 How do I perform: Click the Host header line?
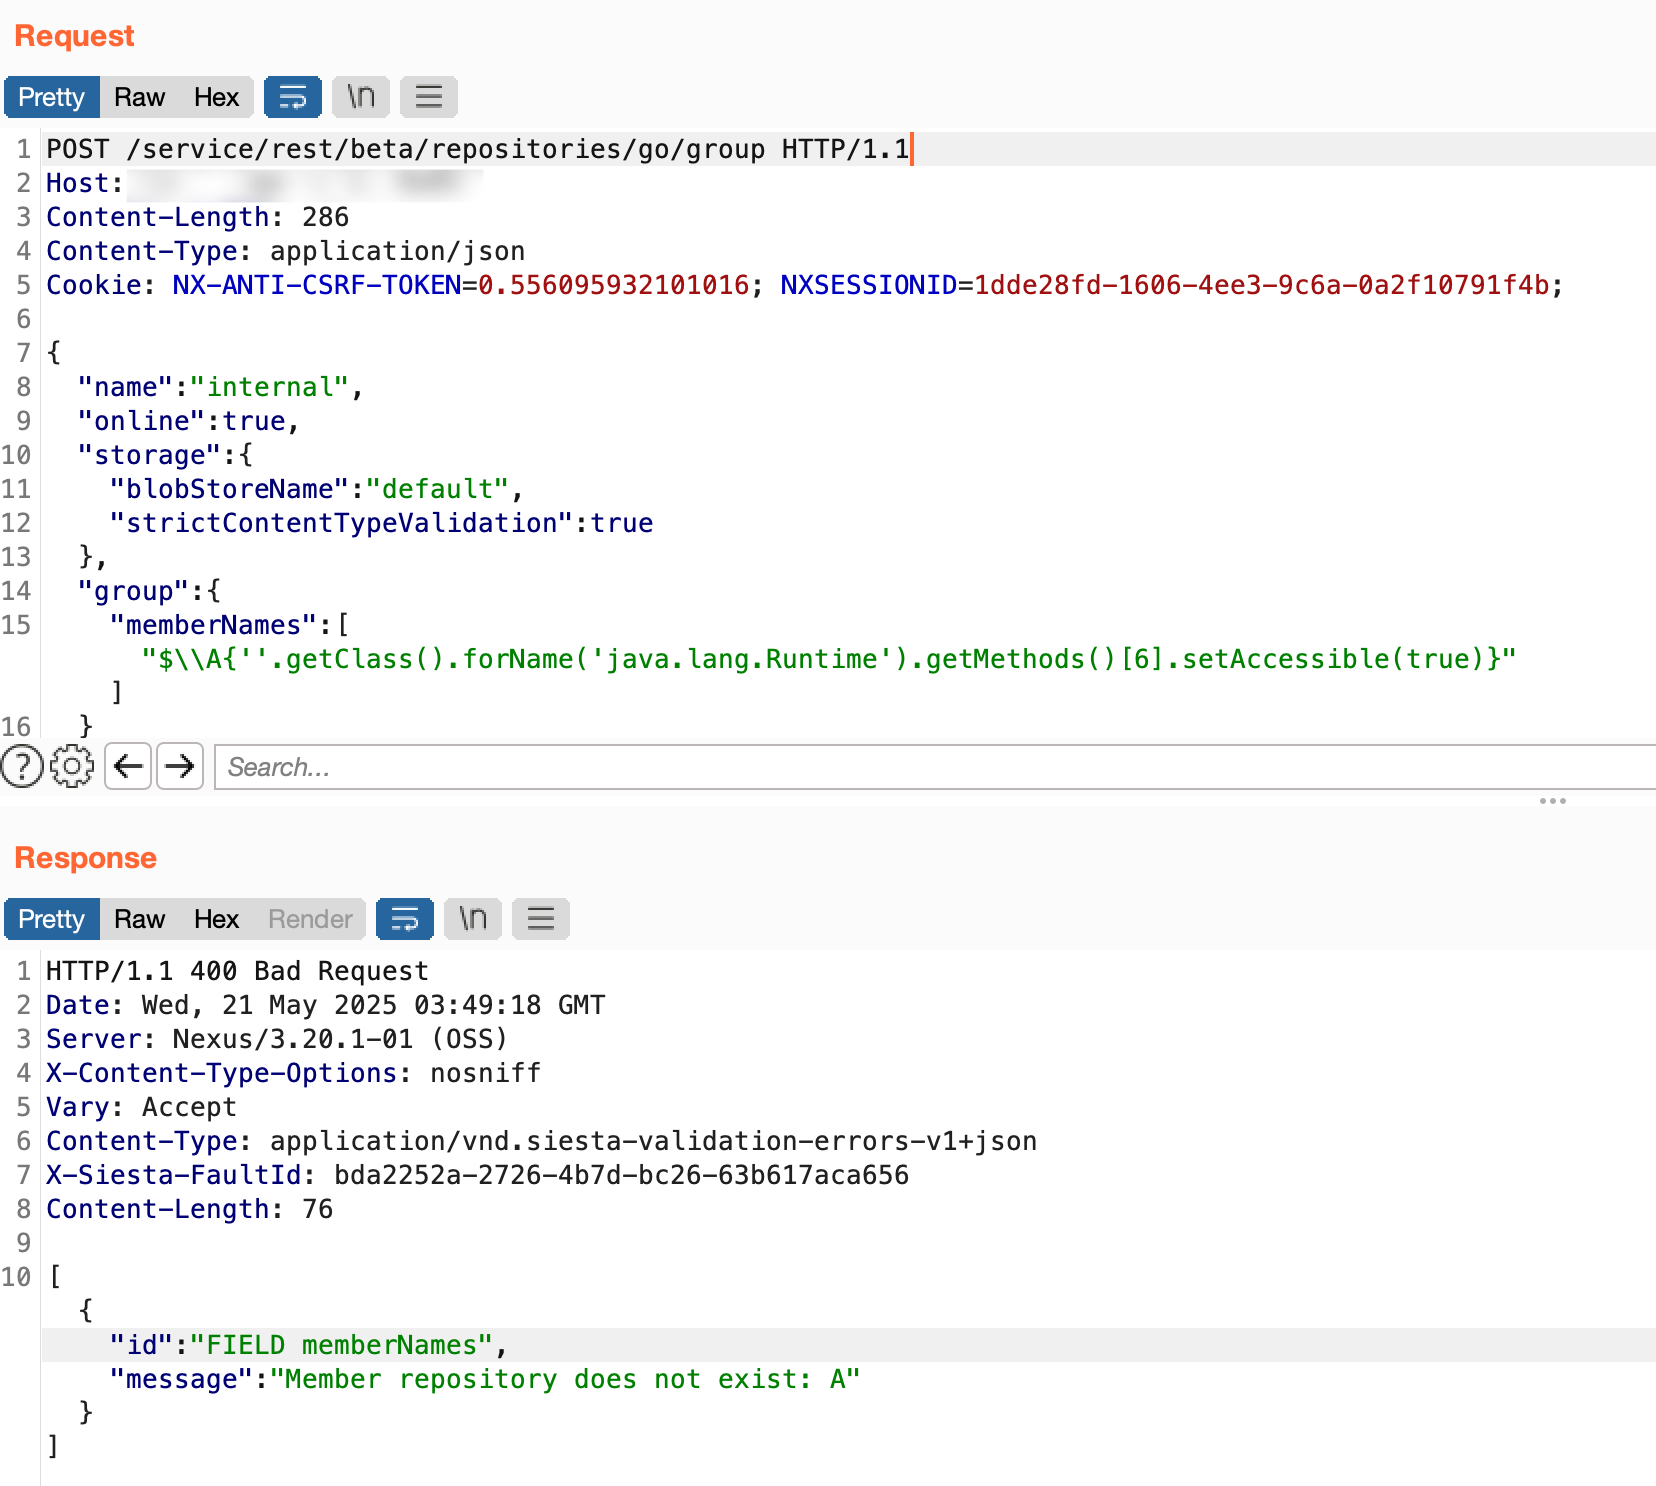click(264, 183)
